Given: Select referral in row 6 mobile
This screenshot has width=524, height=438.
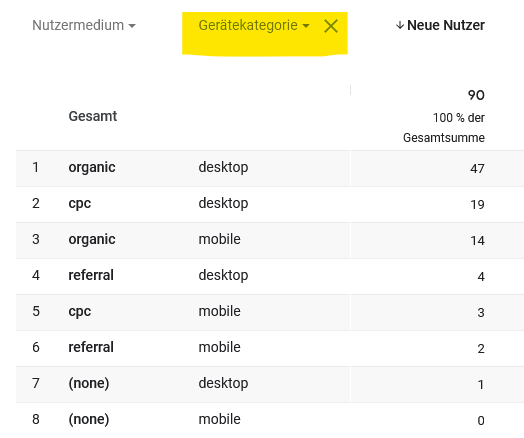Looking at the screenshot, I should click(91, 347).
